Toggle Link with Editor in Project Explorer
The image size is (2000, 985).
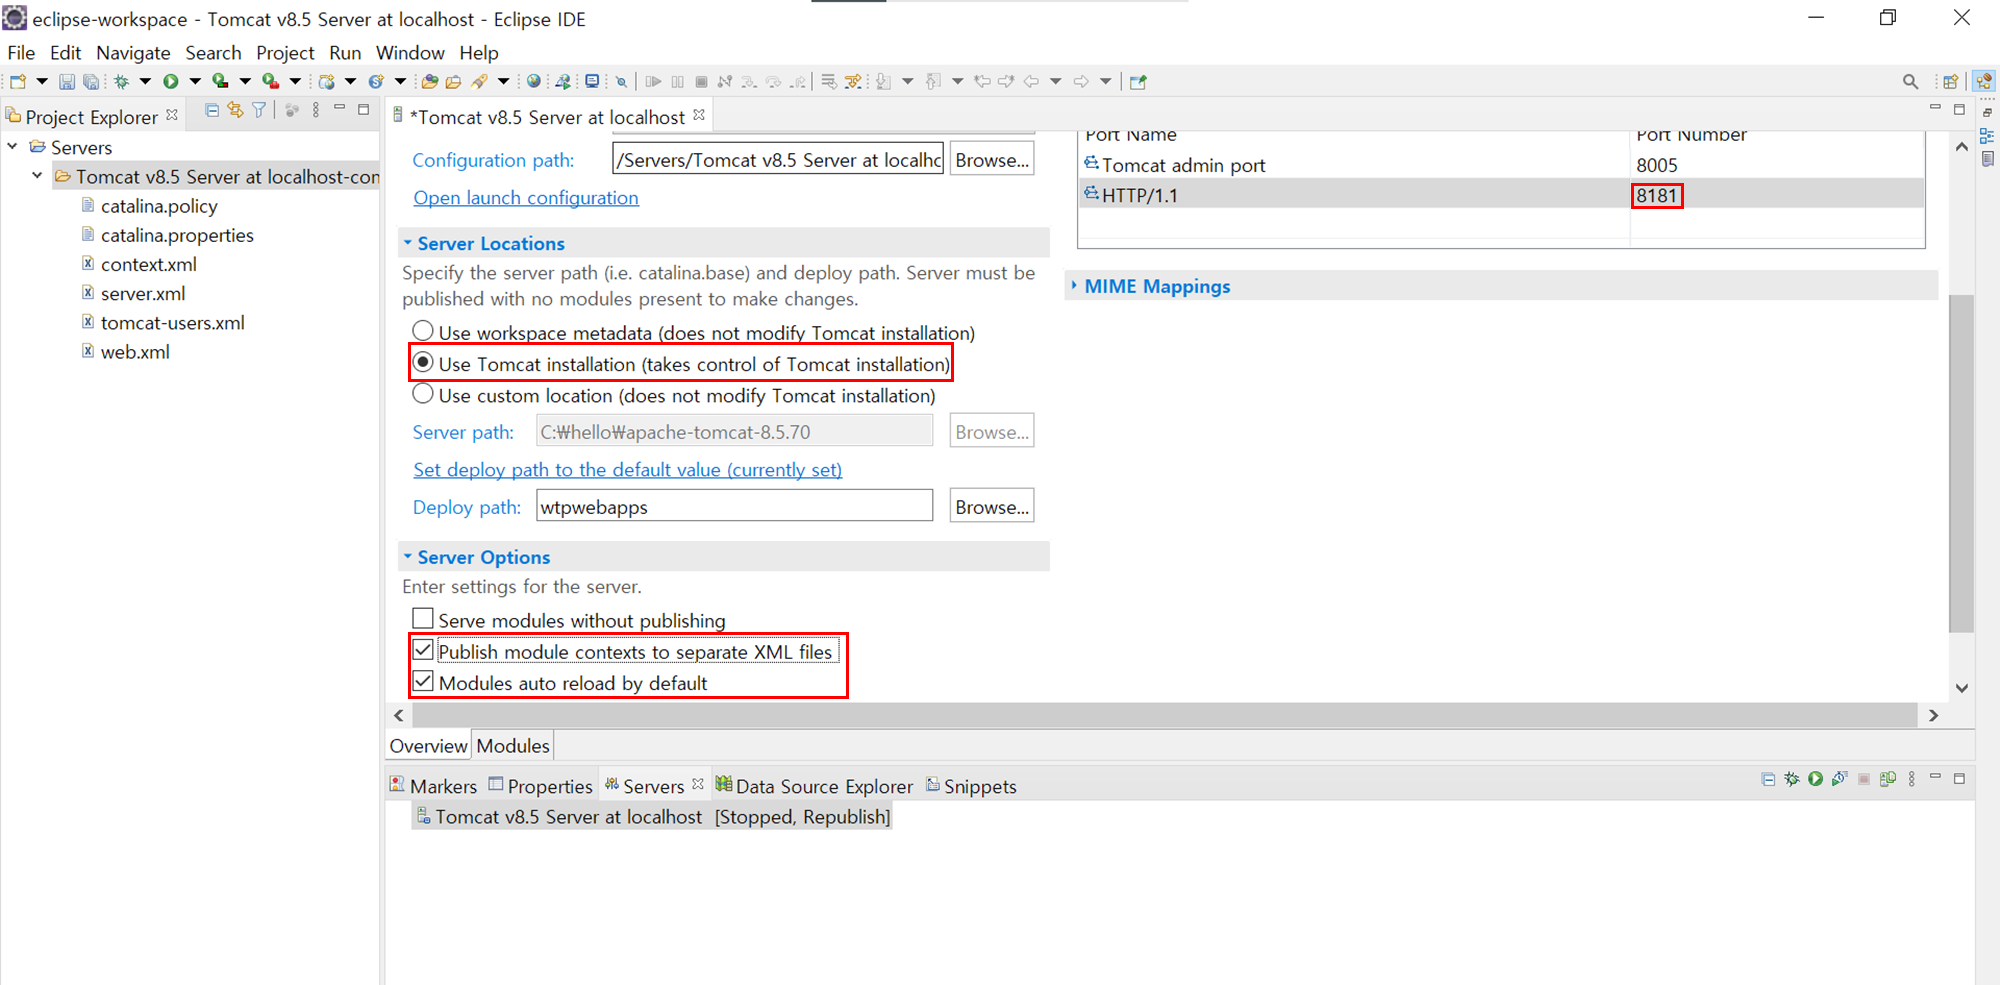point(236,111)
